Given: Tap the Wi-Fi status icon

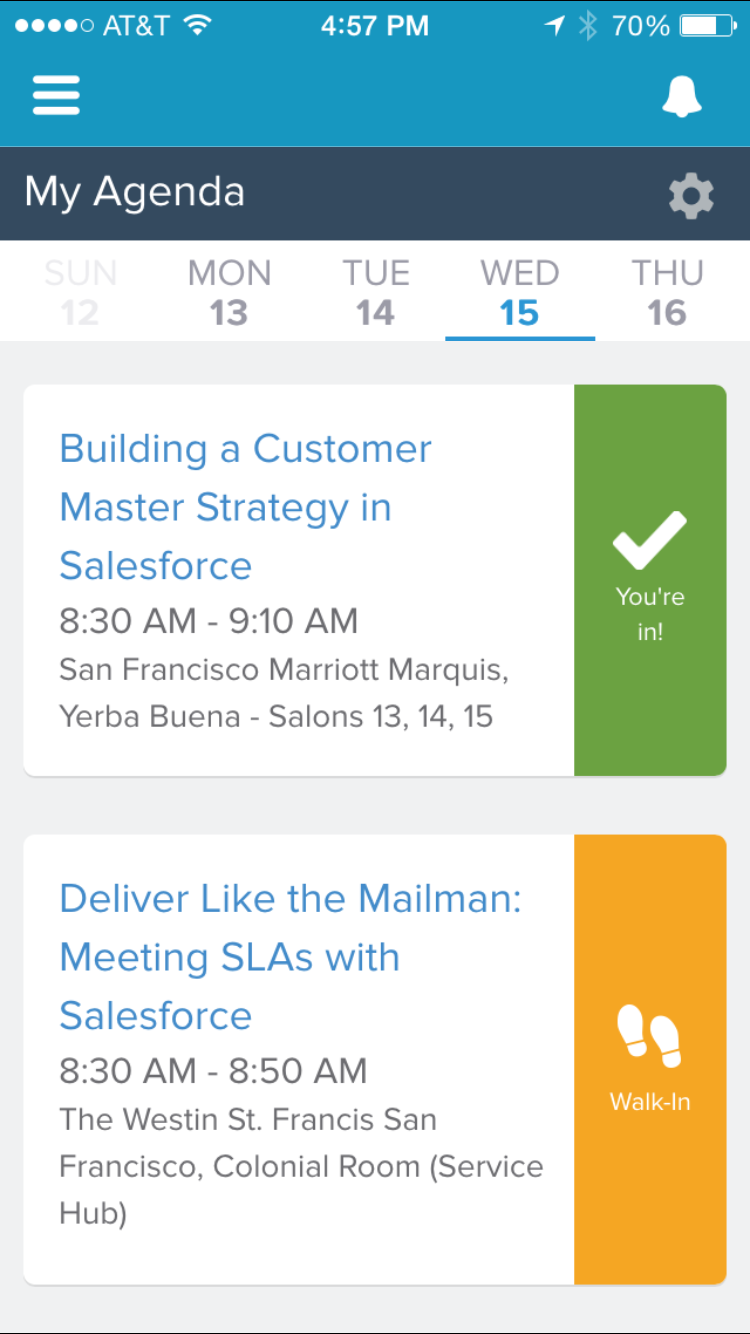Looking at the screenshot, I should tap(198, 26).
